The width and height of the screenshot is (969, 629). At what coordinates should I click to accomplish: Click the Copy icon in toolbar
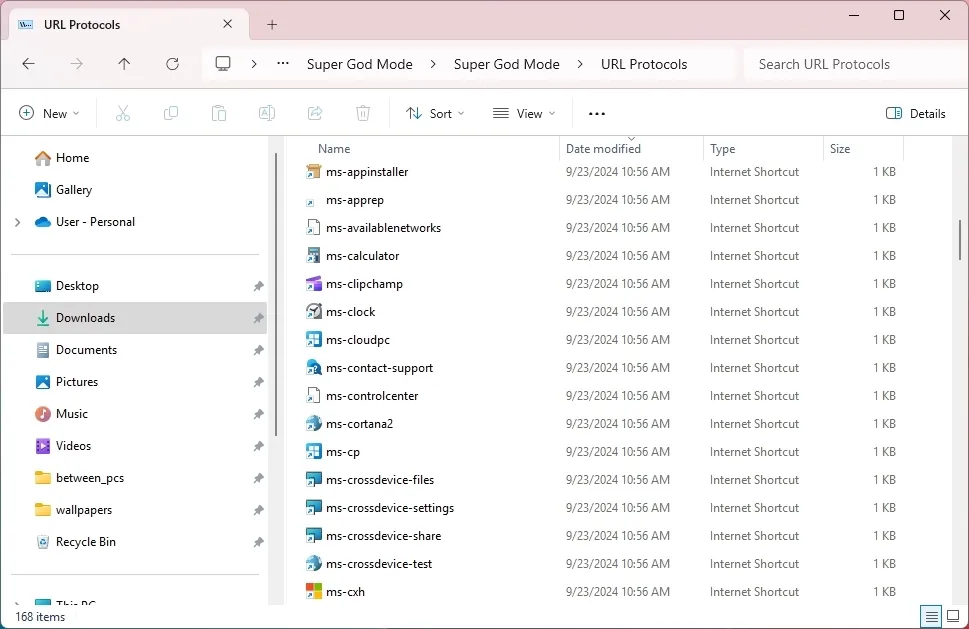(170, 113)
